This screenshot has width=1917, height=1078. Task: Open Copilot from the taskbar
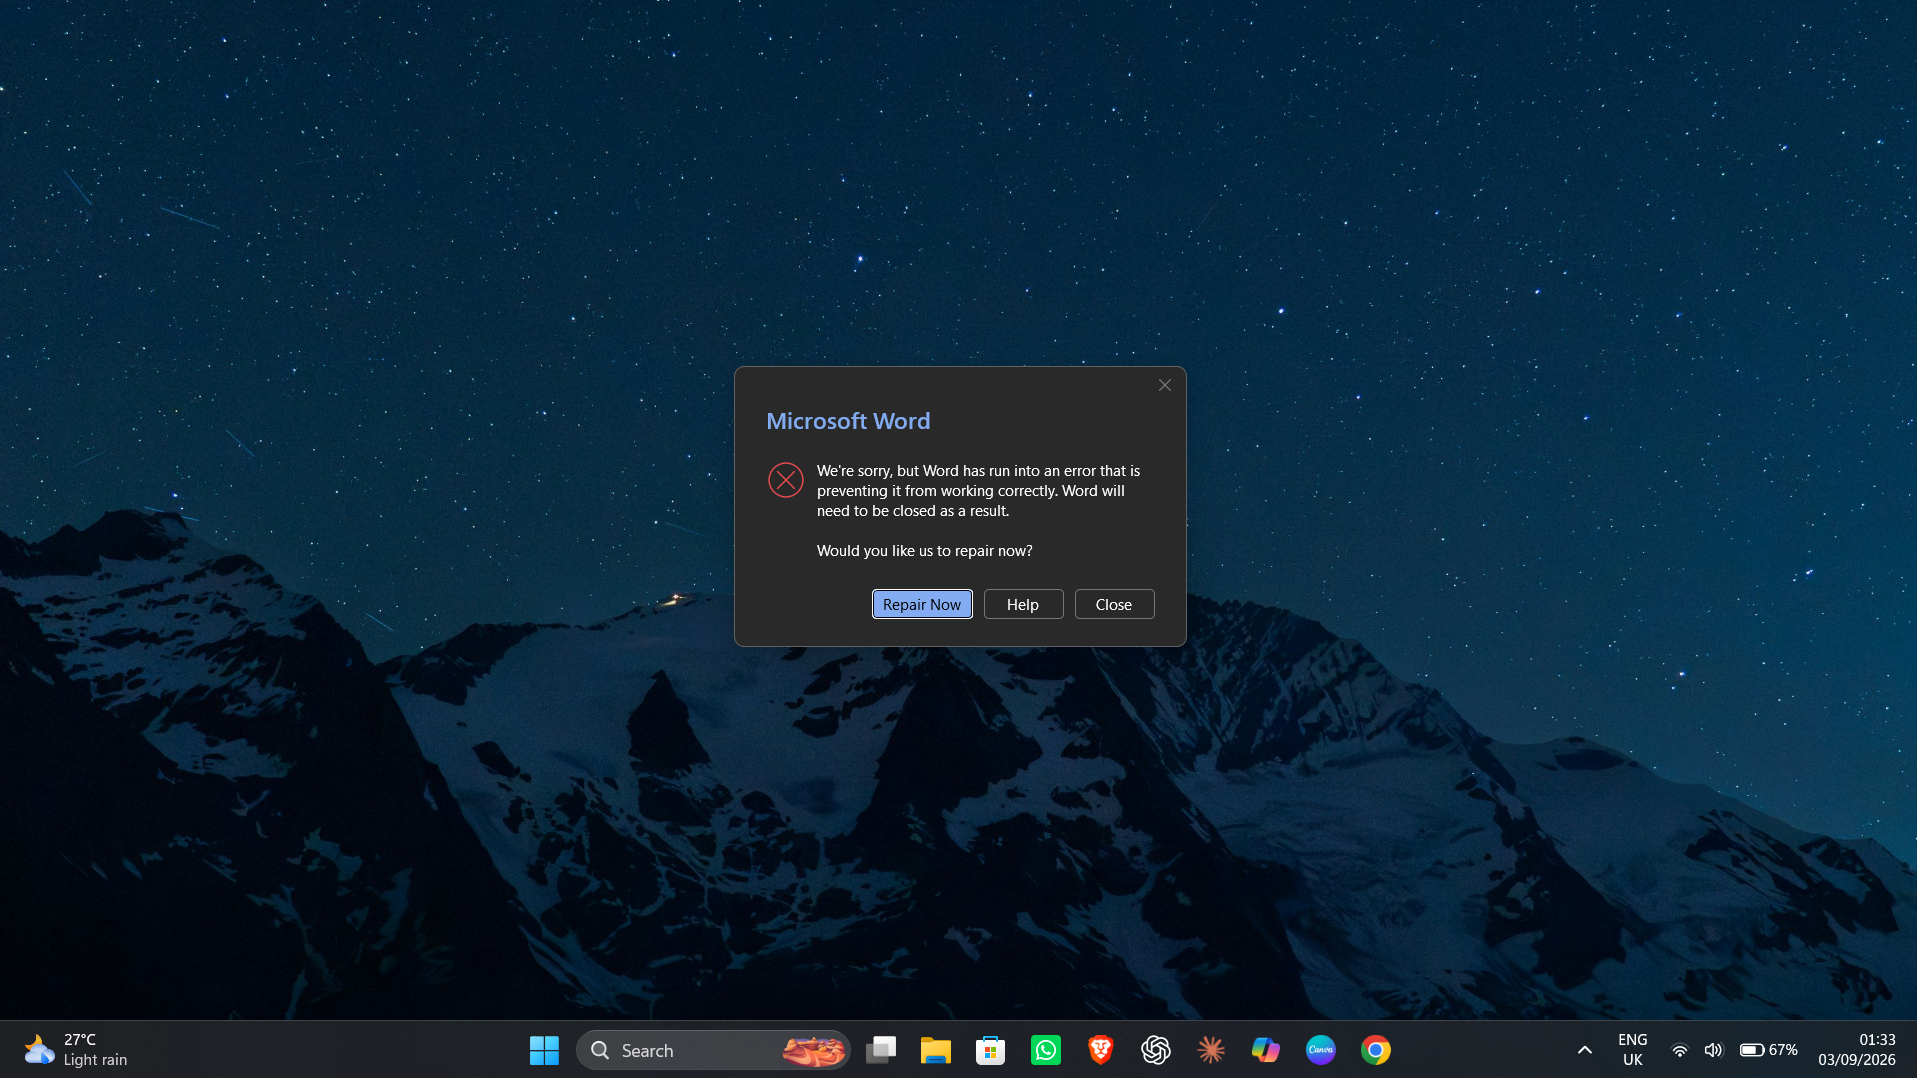tap(1266, 1050)
